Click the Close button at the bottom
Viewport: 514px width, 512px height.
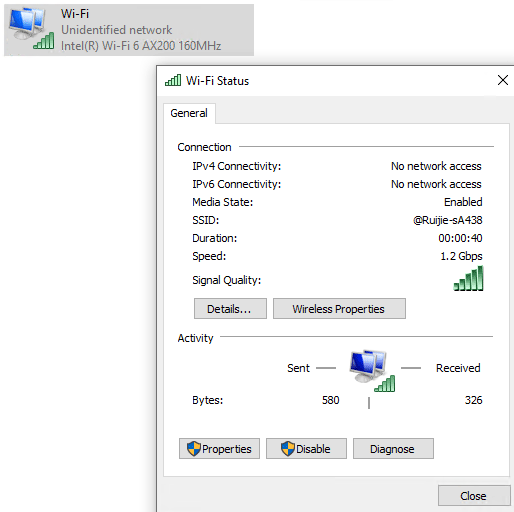pos(474,496)
